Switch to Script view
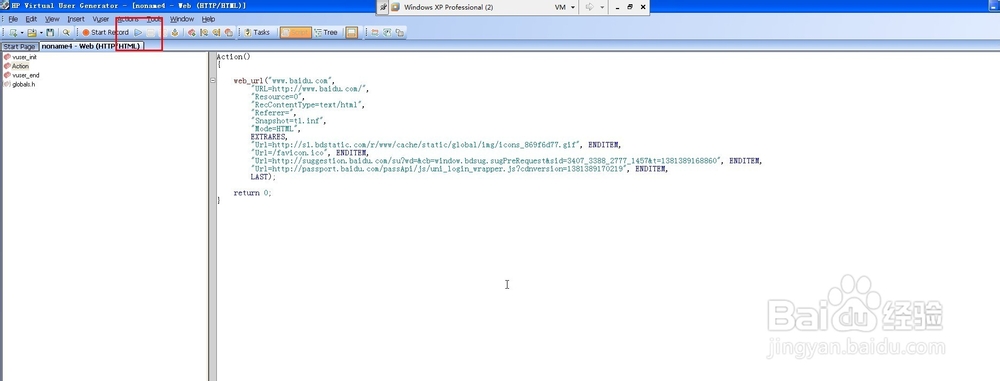The width and height of the screenshot is (1000, 381). click(295, 32)
